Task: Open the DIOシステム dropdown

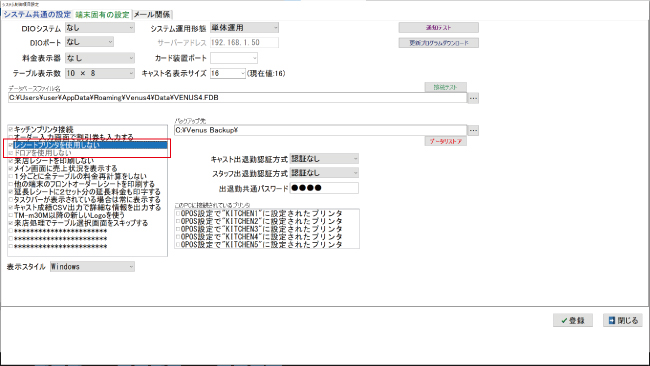Action: (x=100, y=28)
